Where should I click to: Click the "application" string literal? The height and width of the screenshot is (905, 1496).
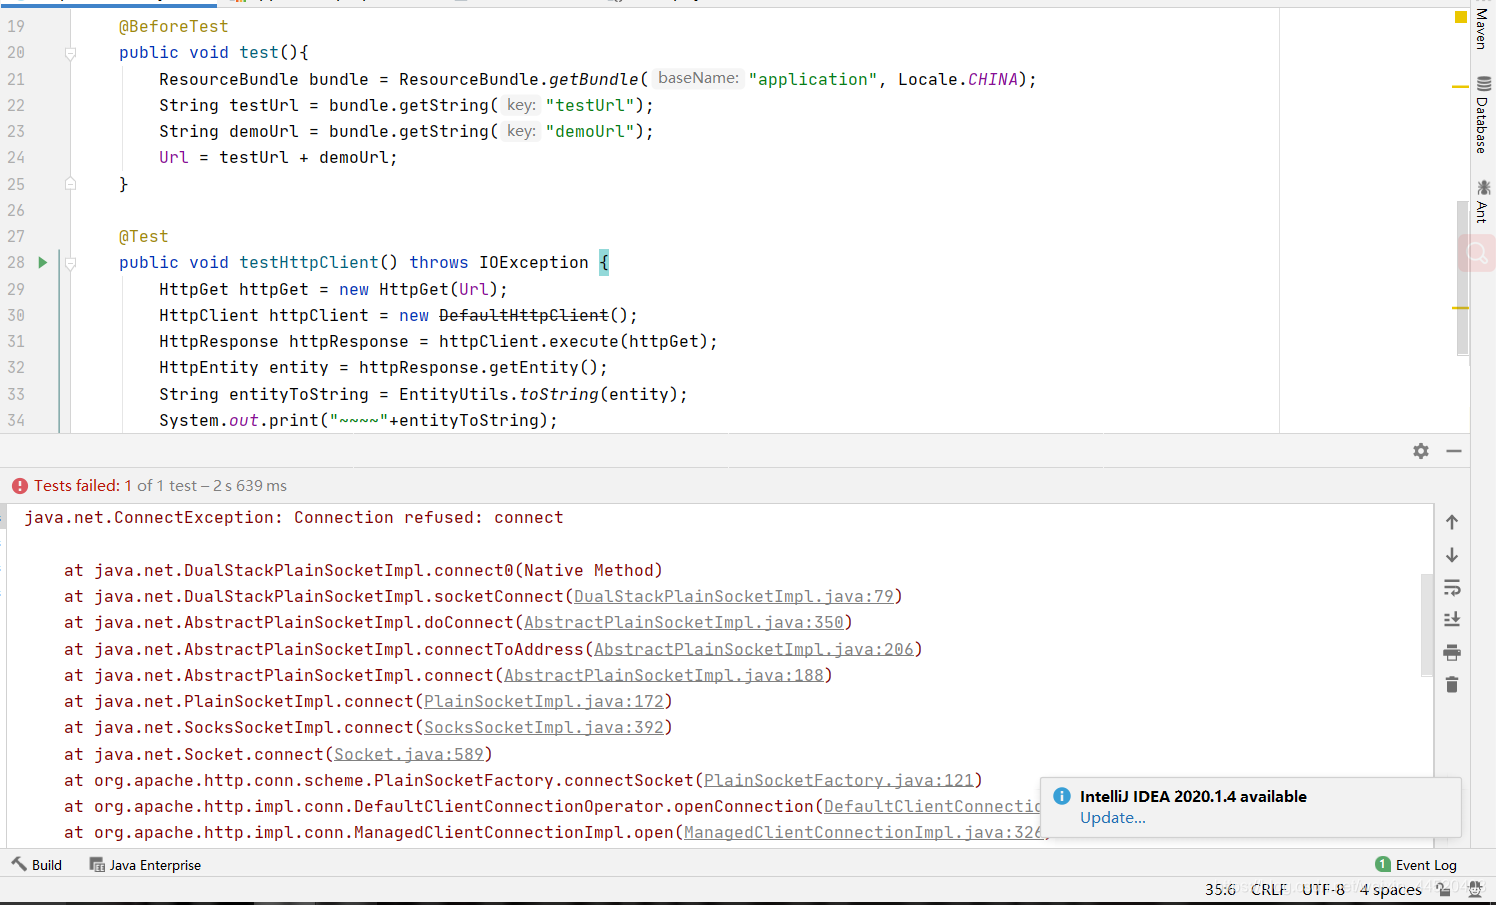coord(813,80)
